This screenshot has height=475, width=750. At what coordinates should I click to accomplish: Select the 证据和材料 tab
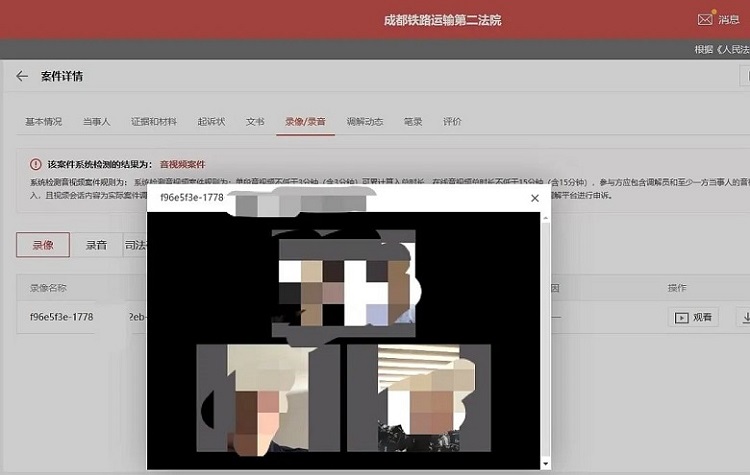(x=153, y=122)
